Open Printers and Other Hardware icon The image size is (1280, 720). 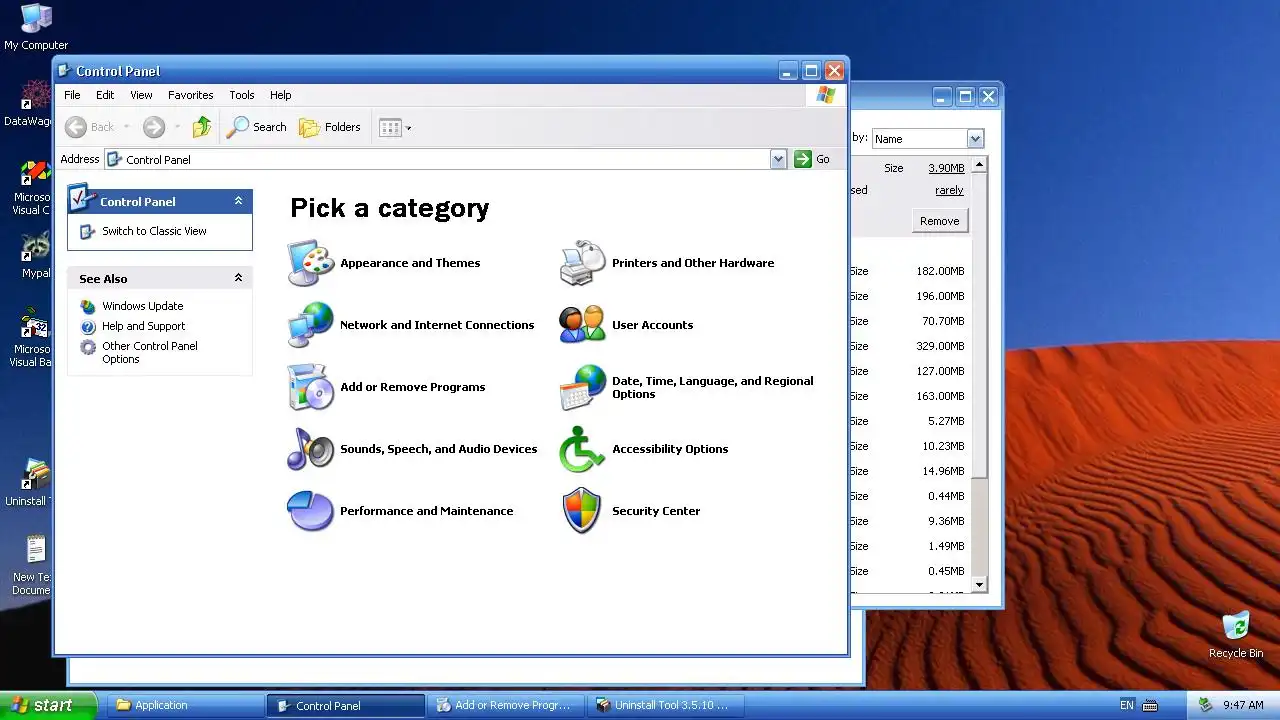click(x=583, y=263)
